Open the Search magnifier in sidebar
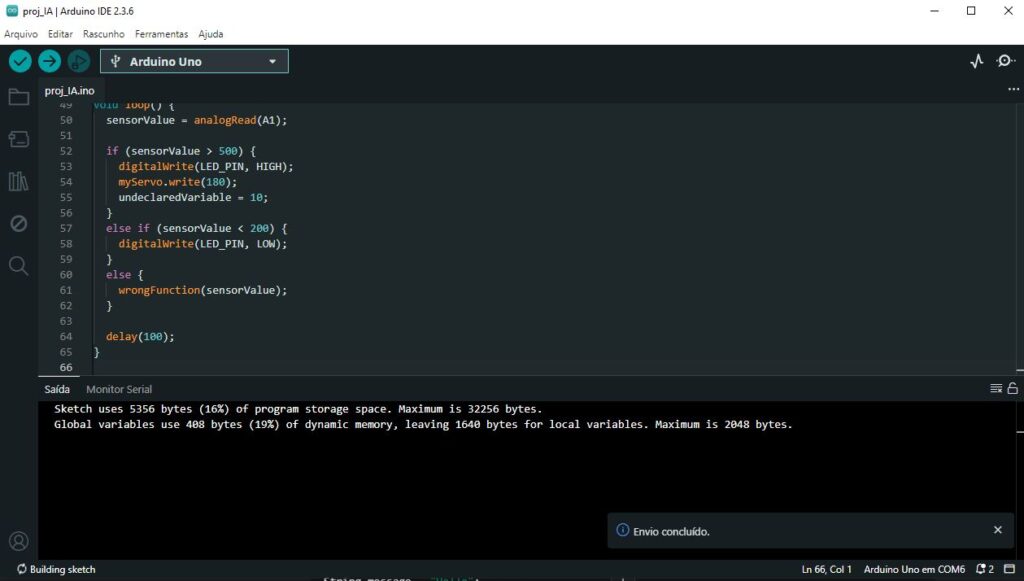The image size is (1024, 581). pyautogui.click(x=18, y=265)
